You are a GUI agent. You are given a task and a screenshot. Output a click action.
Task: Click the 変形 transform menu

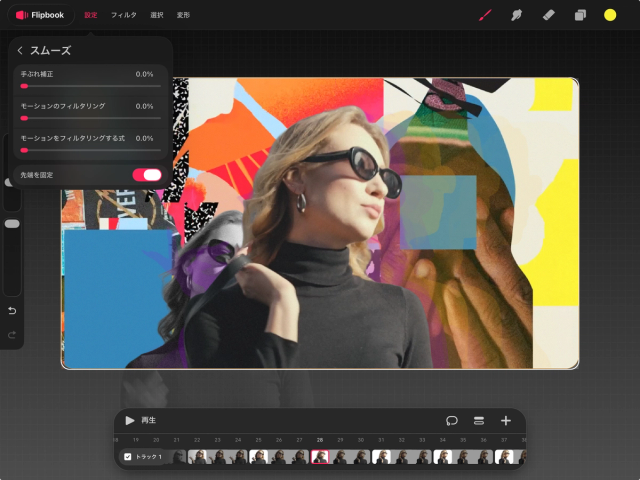click(183, 15)
